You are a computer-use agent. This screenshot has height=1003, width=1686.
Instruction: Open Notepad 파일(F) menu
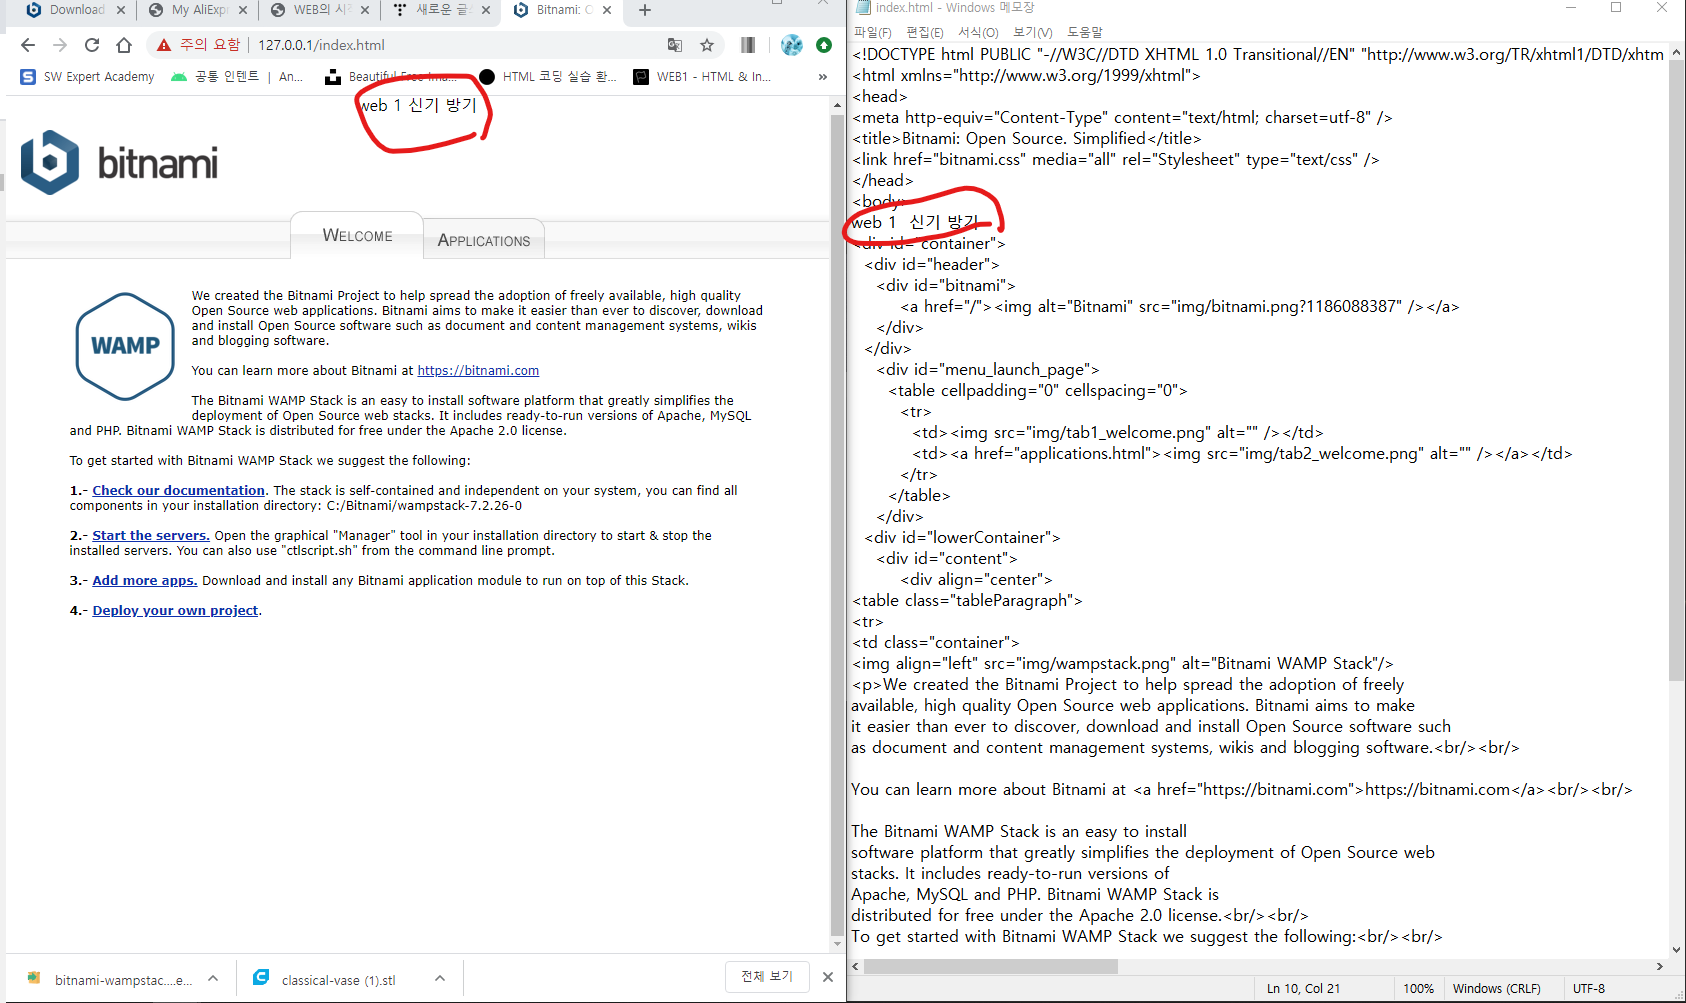pyautogui.click(x=872, y=32)
